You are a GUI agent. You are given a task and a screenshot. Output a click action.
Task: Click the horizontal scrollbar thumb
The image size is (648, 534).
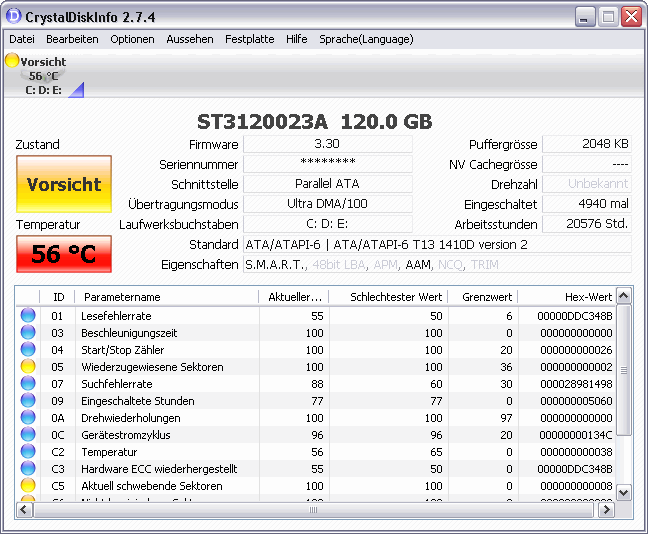(x=314, y=510)
